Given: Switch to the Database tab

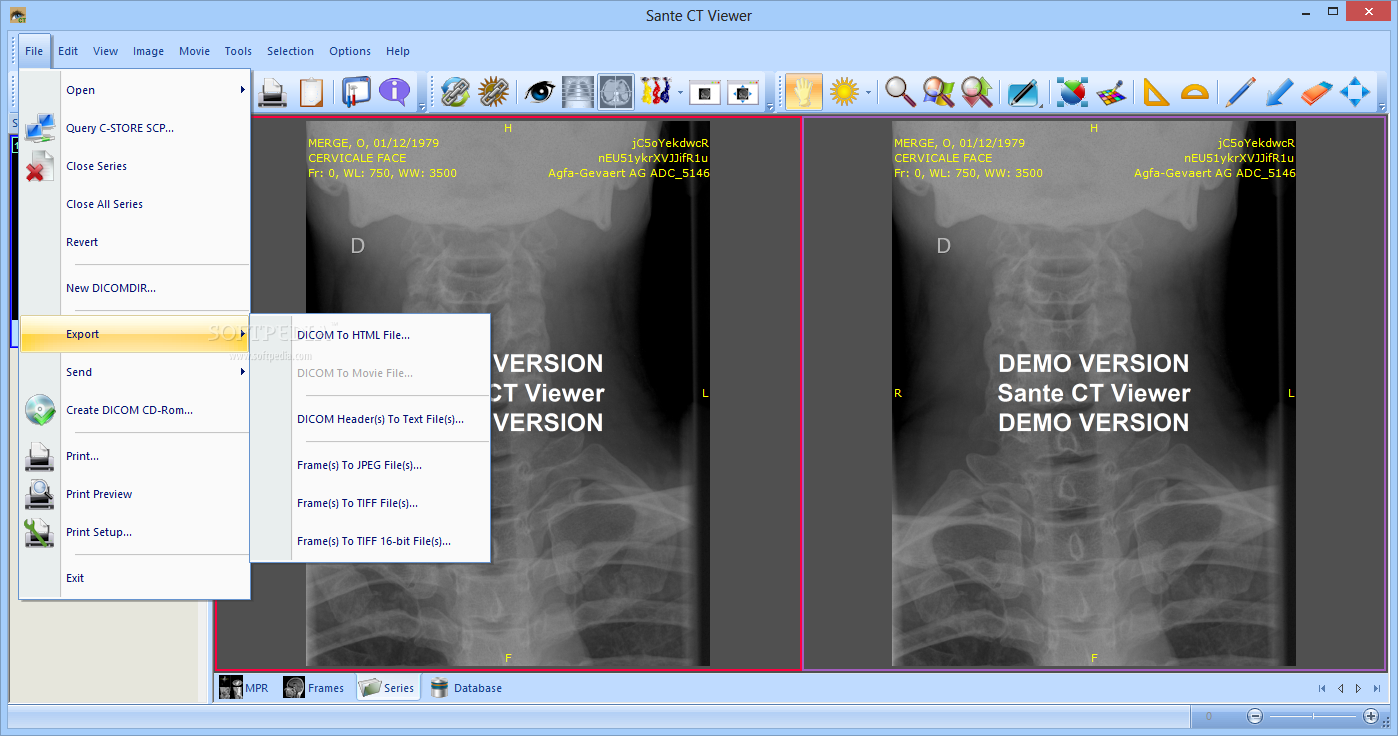Looking at the screenshot, I should pos(466,688).
